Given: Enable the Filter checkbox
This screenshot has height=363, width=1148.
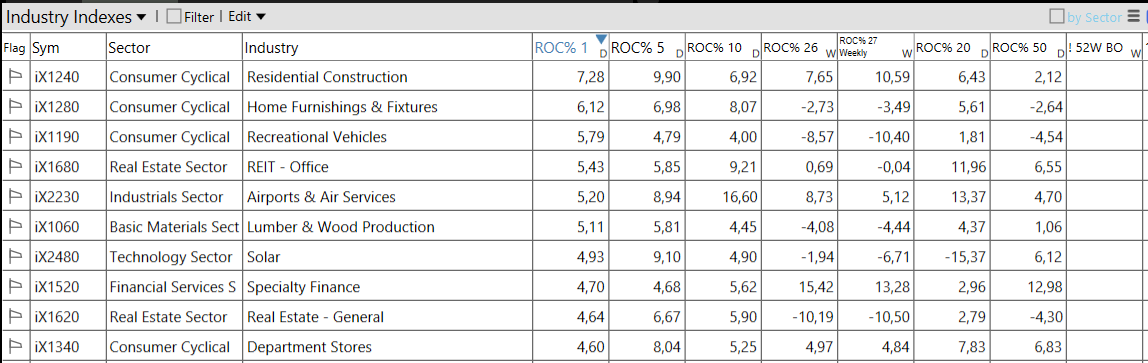Looking at the screenshot, I should point(174,17).
